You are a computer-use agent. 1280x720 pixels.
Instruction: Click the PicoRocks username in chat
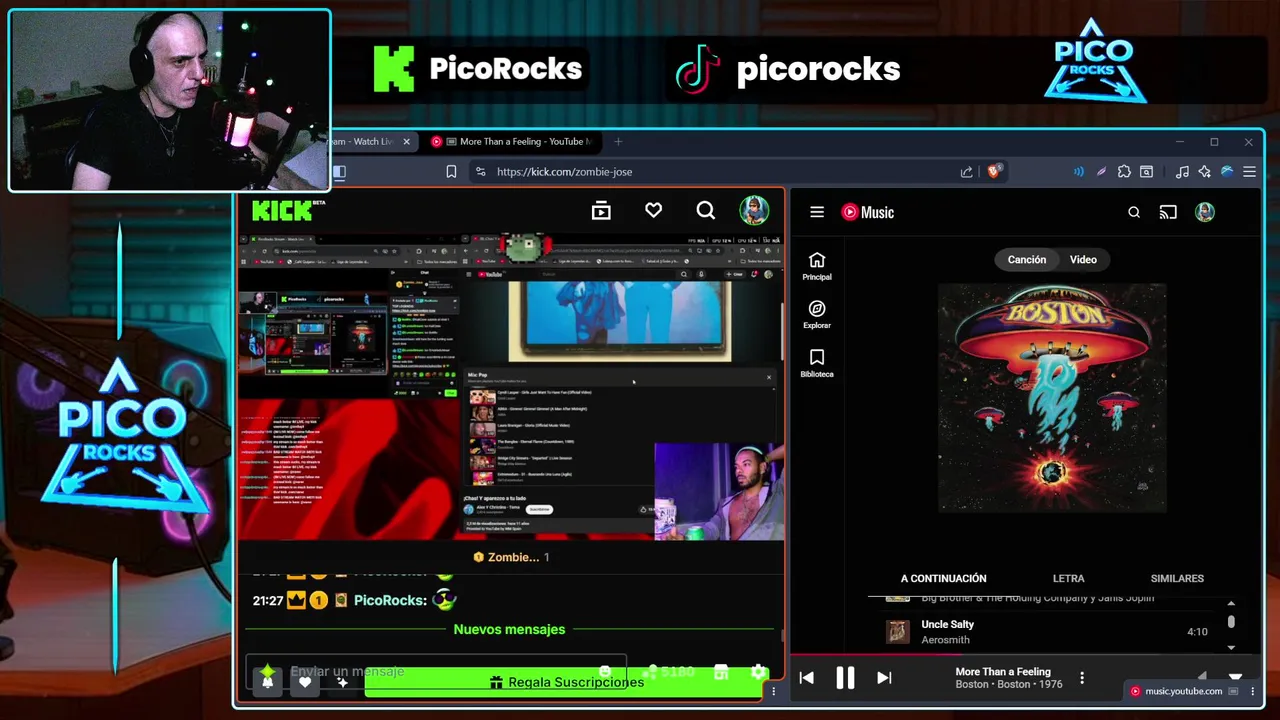pos(389,600)
